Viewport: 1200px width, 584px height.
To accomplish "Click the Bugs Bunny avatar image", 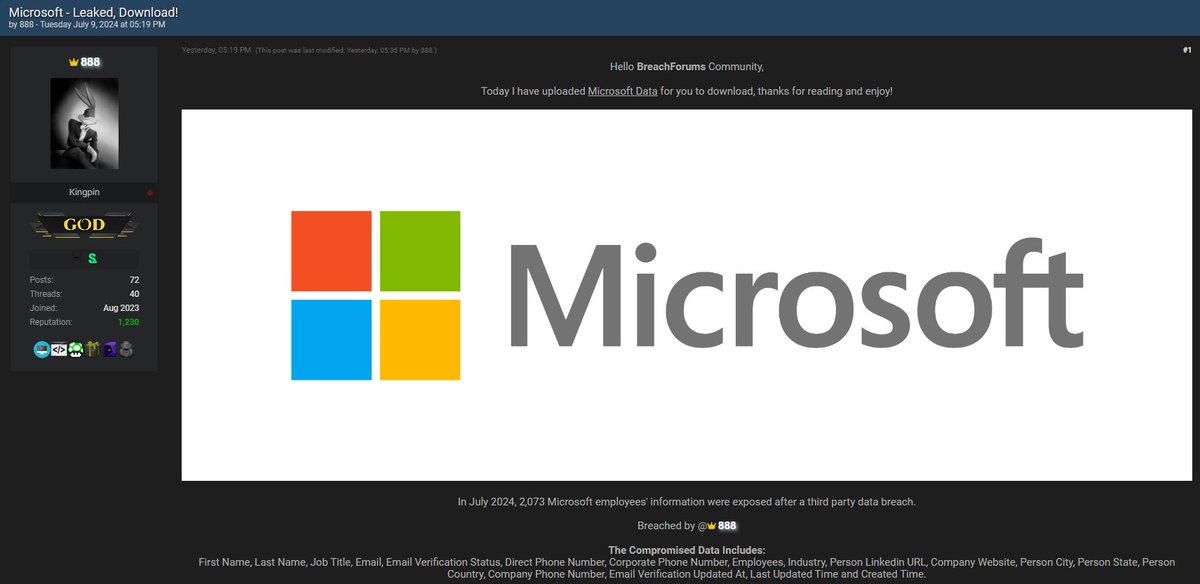I will (84, 123).
